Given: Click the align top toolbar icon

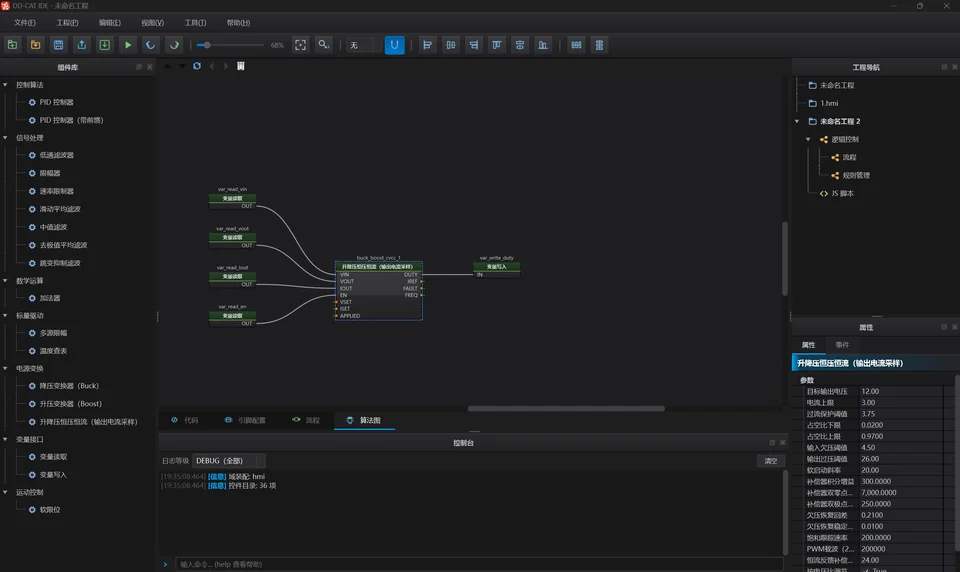Looking at the screenshot, I should pos(497,45).
